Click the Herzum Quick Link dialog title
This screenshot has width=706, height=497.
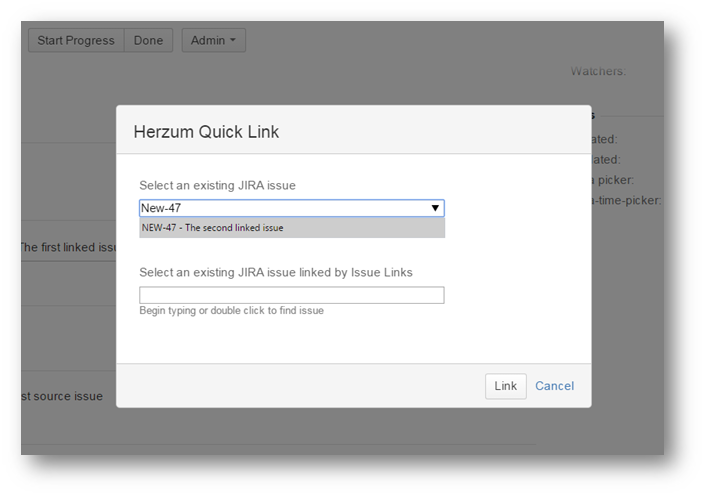coord(206,131)
